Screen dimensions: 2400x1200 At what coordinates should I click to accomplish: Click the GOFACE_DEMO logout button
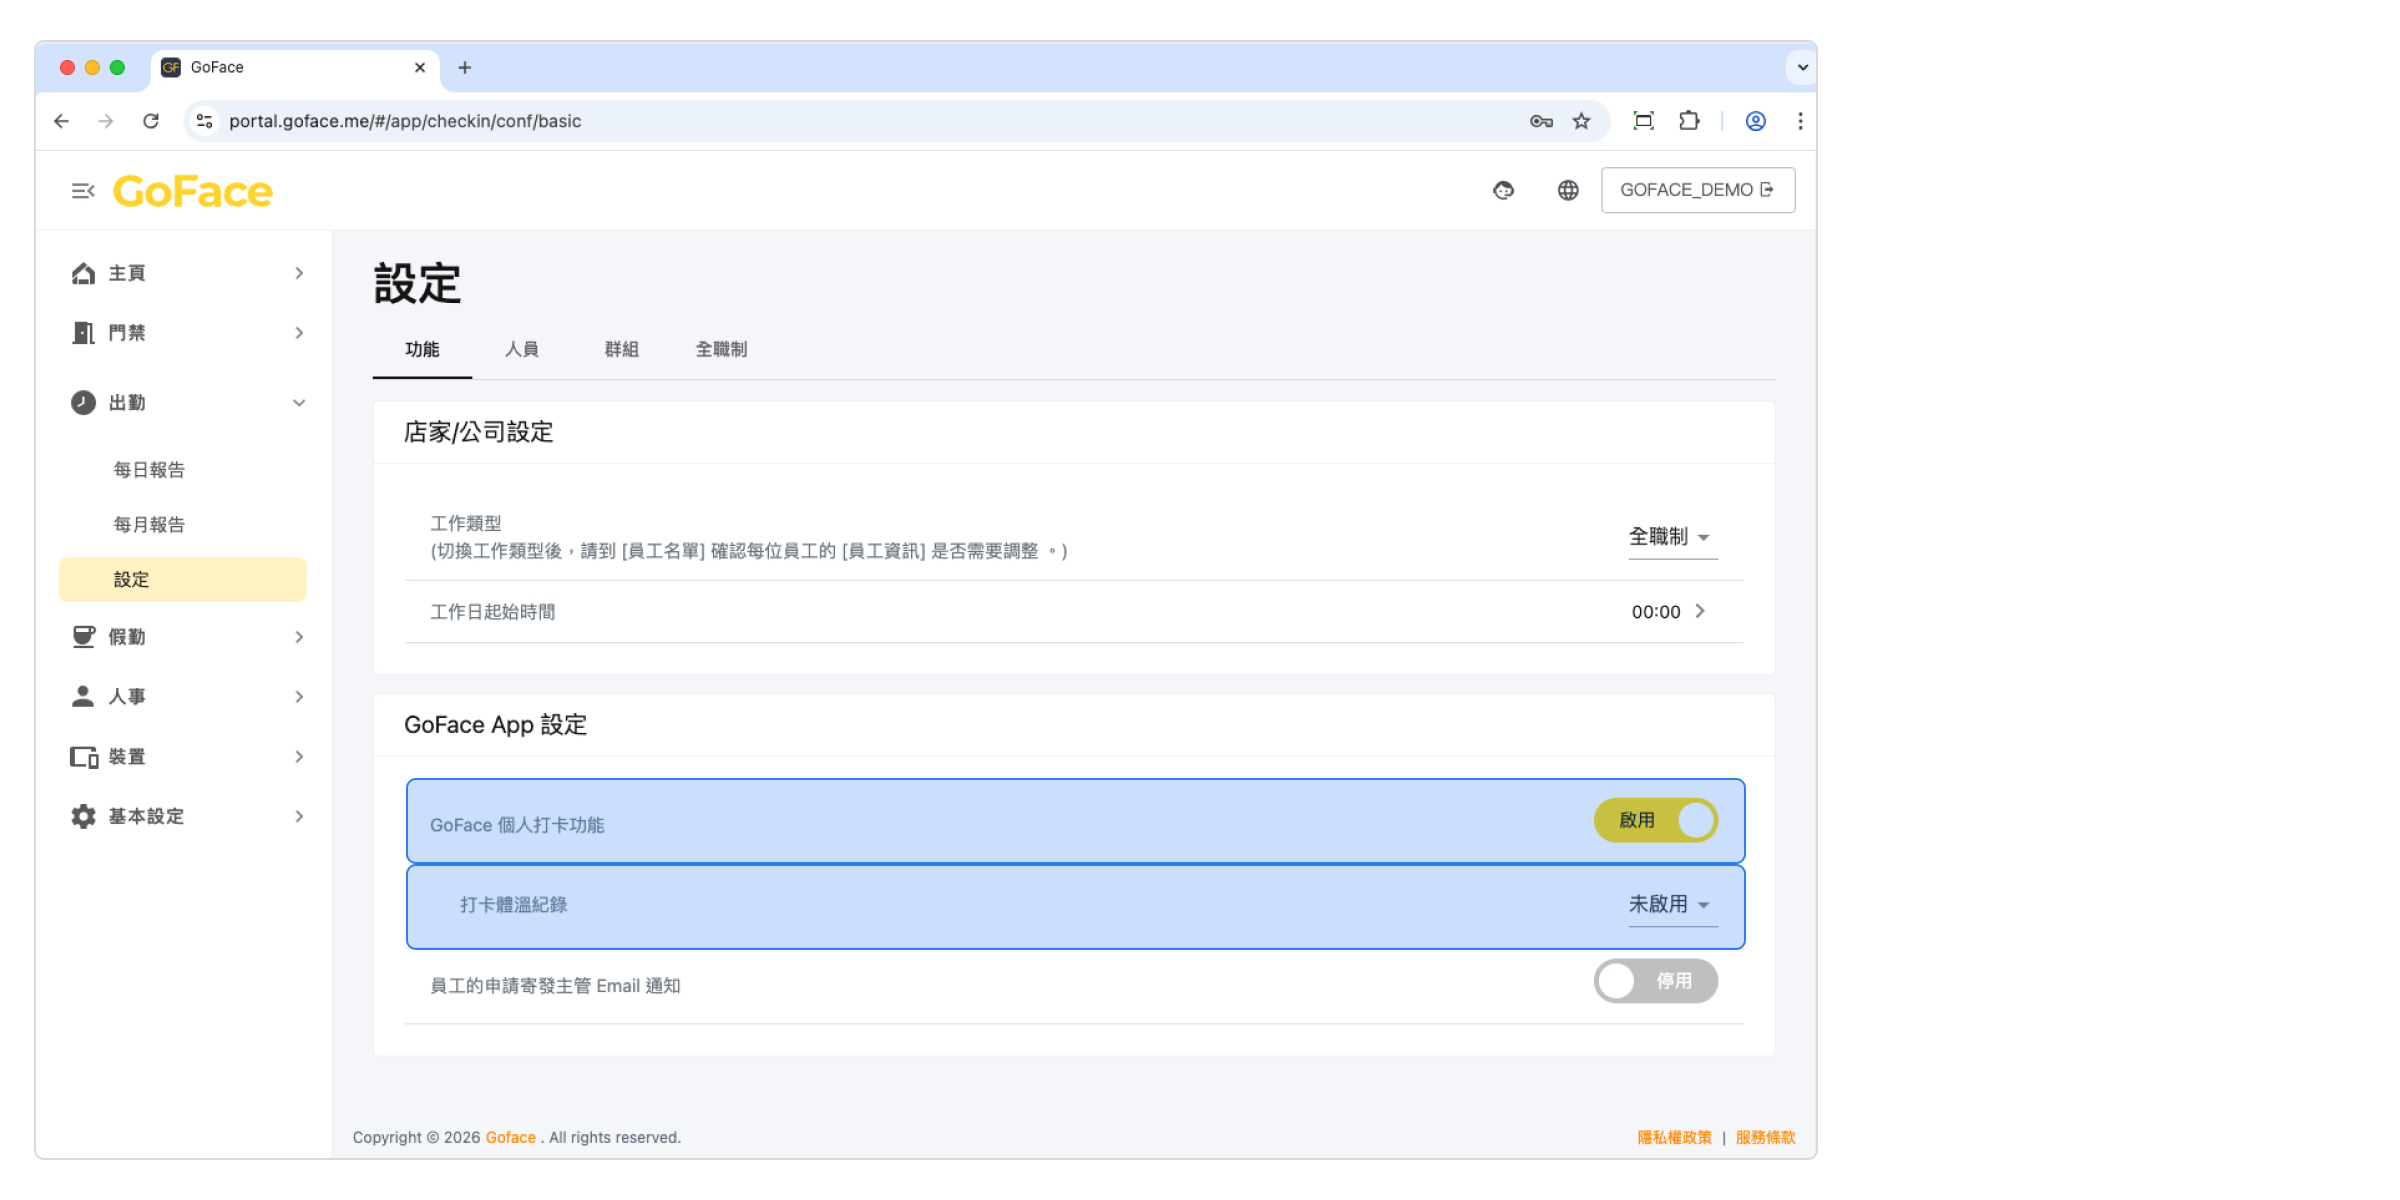1697,190
